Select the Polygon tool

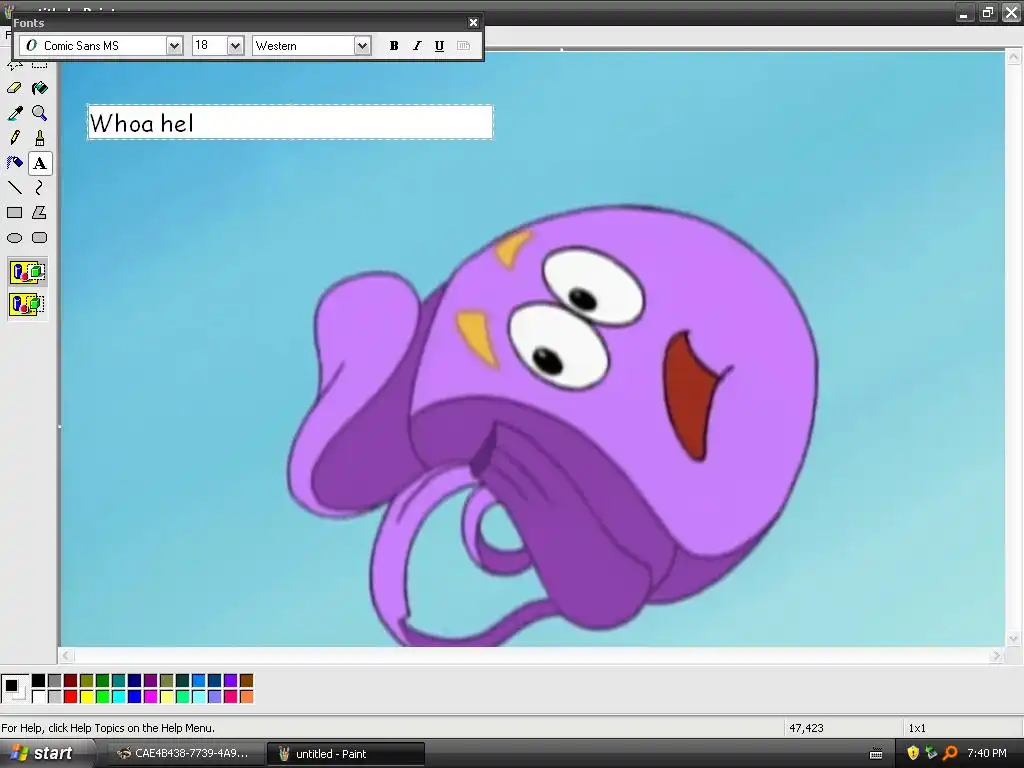pyautogui.click(x=40, y=213)
